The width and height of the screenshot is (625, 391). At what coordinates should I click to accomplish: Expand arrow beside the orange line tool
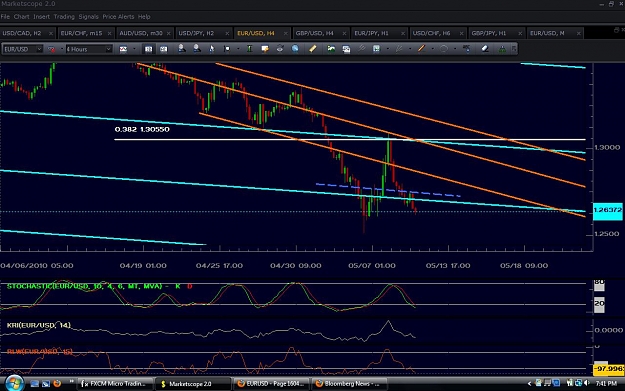click(432, 49)
